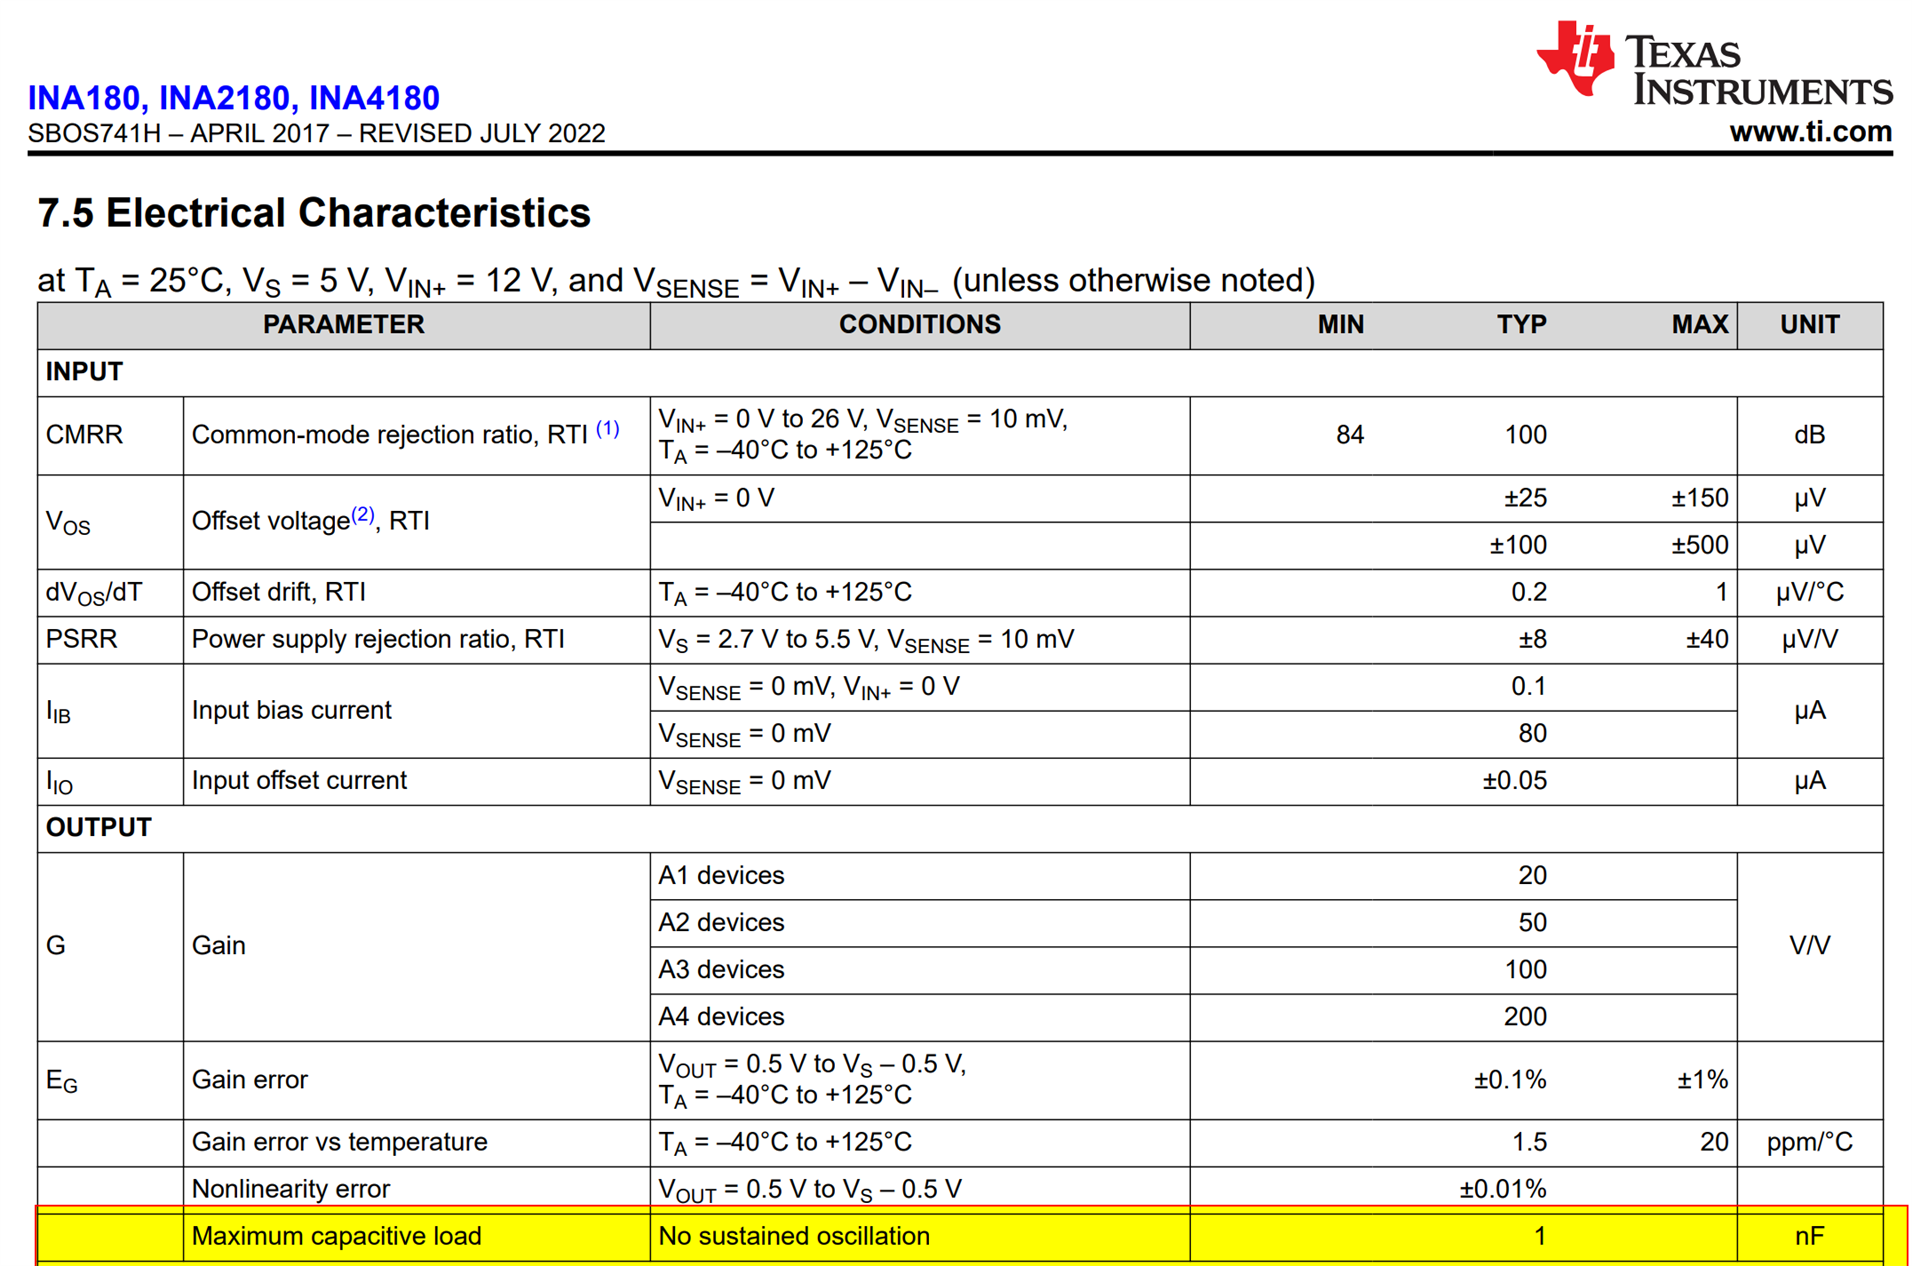Open the www.ti.com link
This screenshot has height=1266, width=1912.
tap(1810, 131)
